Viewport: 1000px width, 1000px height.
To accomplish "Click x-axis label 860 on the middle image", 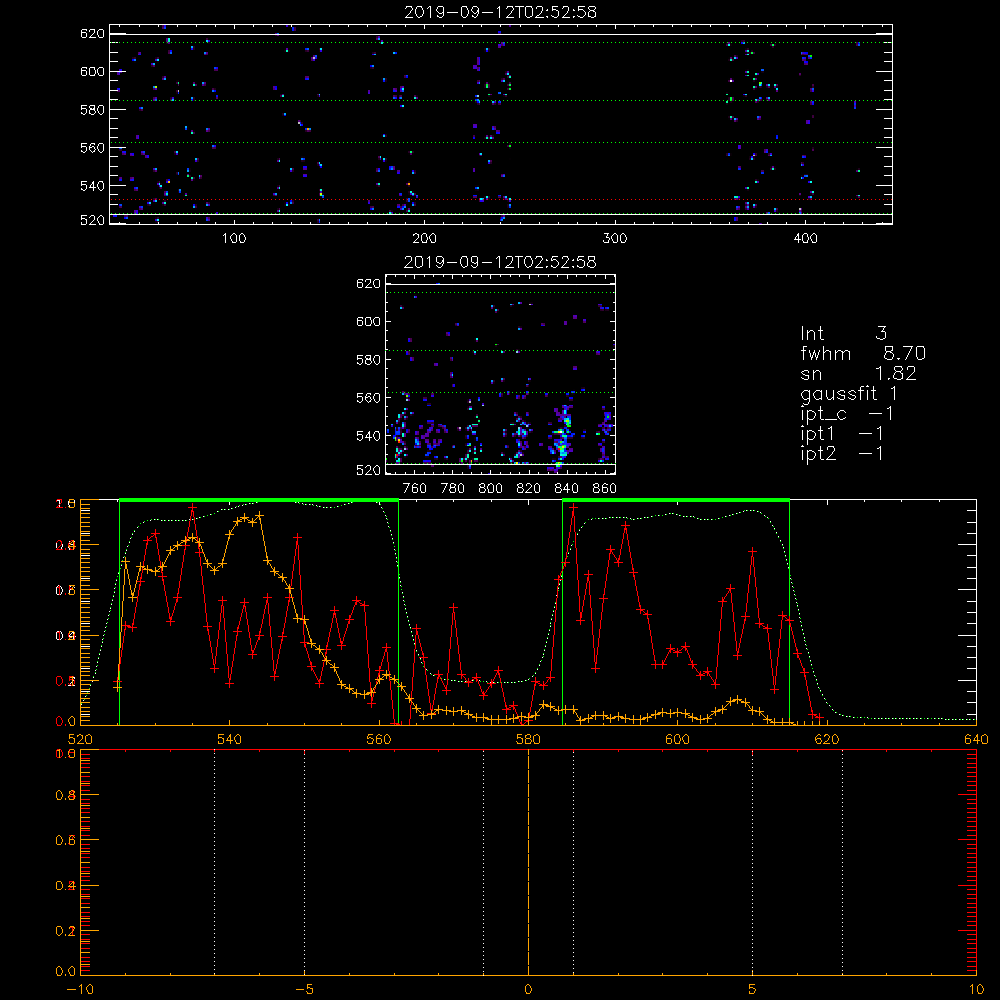I will tap(605, 489).
